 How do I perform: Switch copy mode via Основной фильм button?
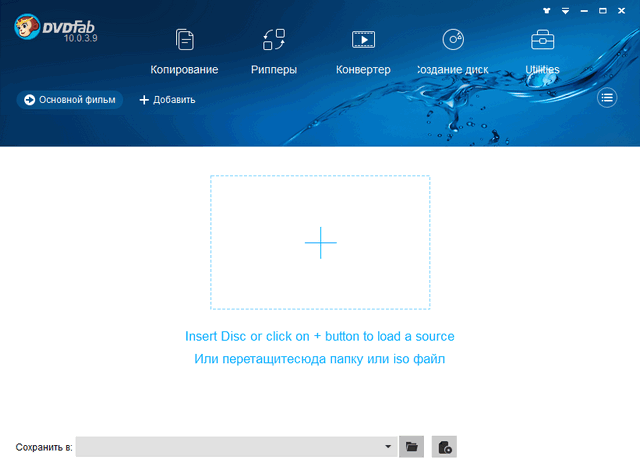tap(70, 100)
